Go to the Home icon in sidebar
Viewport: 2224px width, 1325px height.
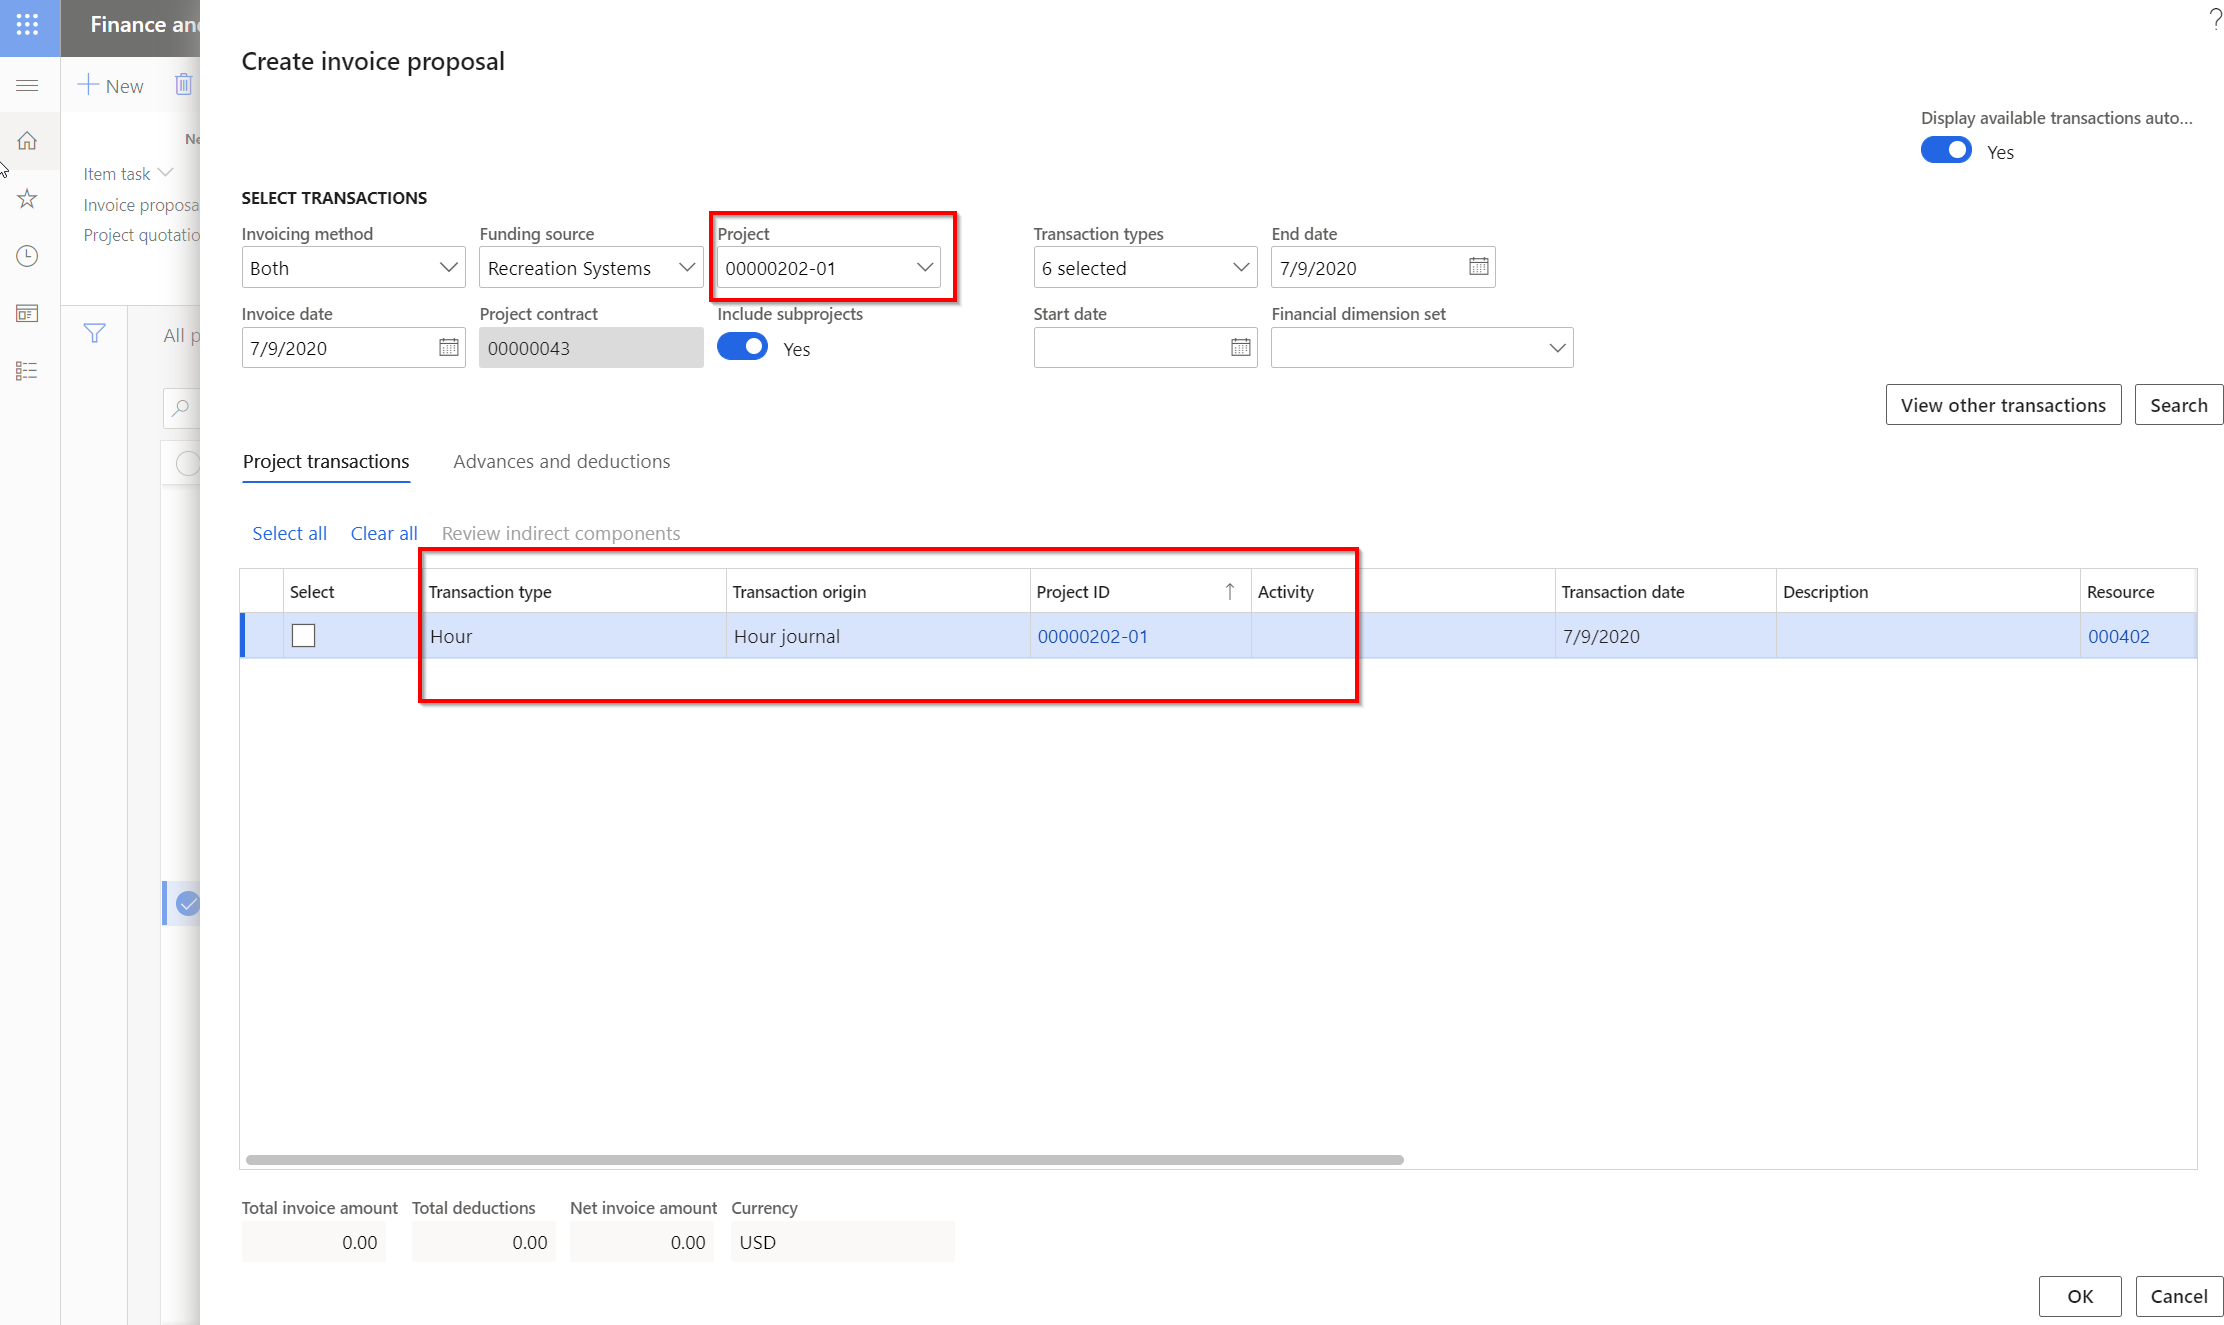pyautogui.click(x=28, y=141)
